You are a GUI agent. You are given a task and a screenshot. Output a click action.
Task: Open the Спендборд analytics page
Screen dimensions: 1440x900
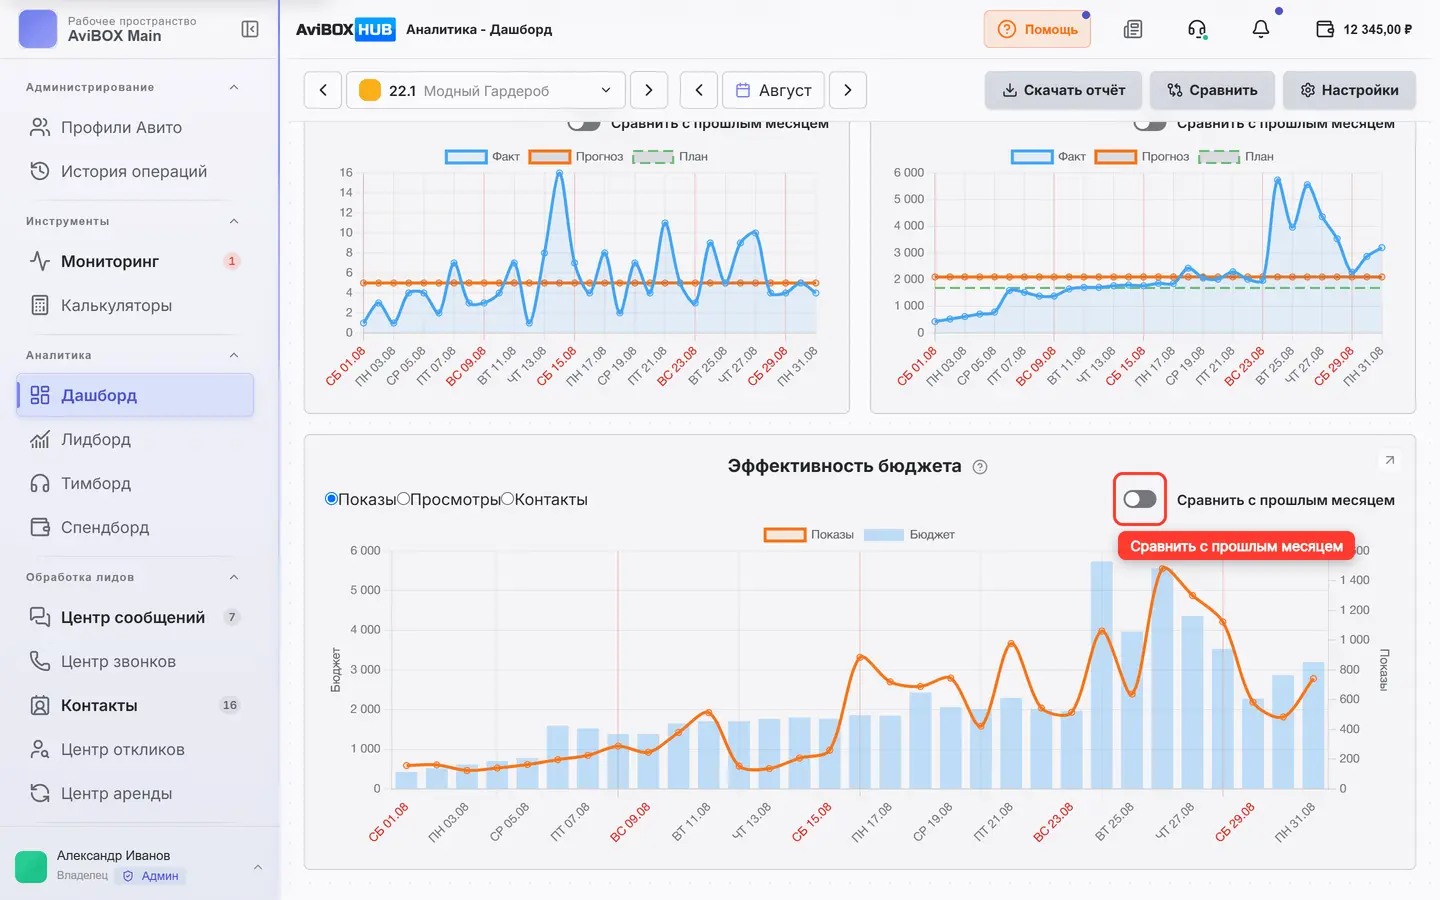(135, 527)
